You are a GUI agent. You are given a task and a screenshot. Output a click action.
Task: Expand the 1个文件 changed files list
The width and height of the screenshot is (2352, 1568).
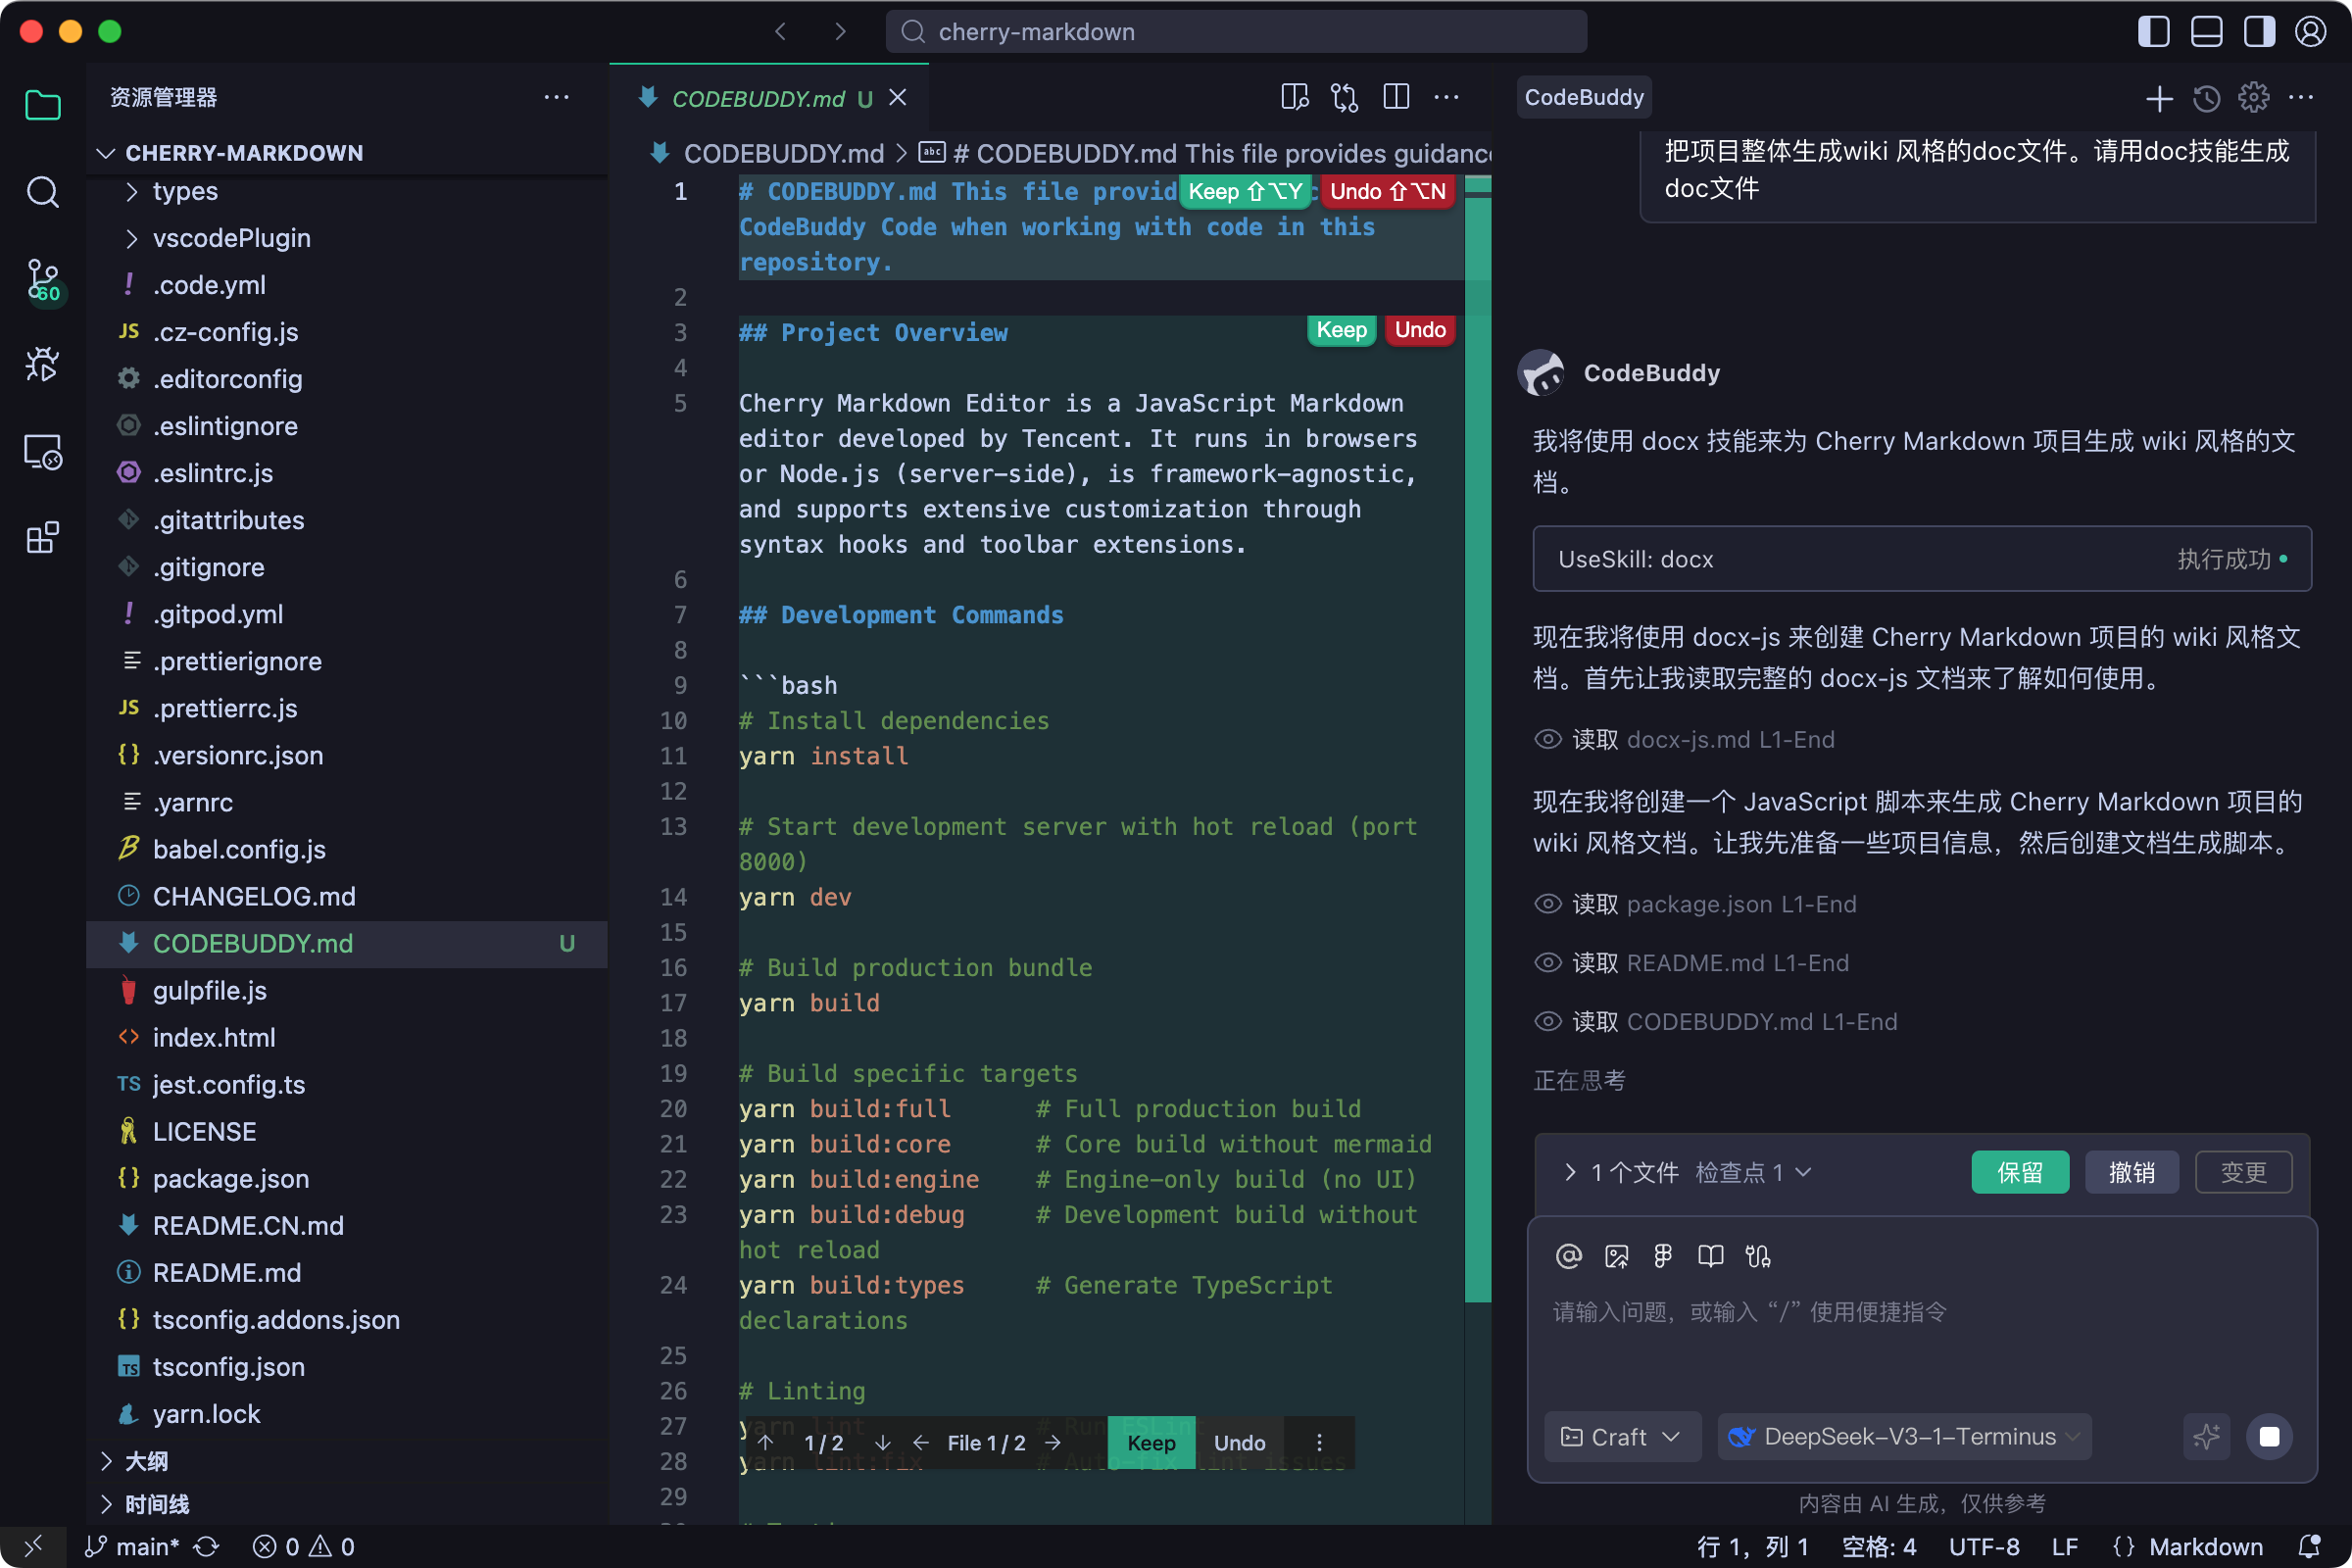[x=1621, y=1172]
